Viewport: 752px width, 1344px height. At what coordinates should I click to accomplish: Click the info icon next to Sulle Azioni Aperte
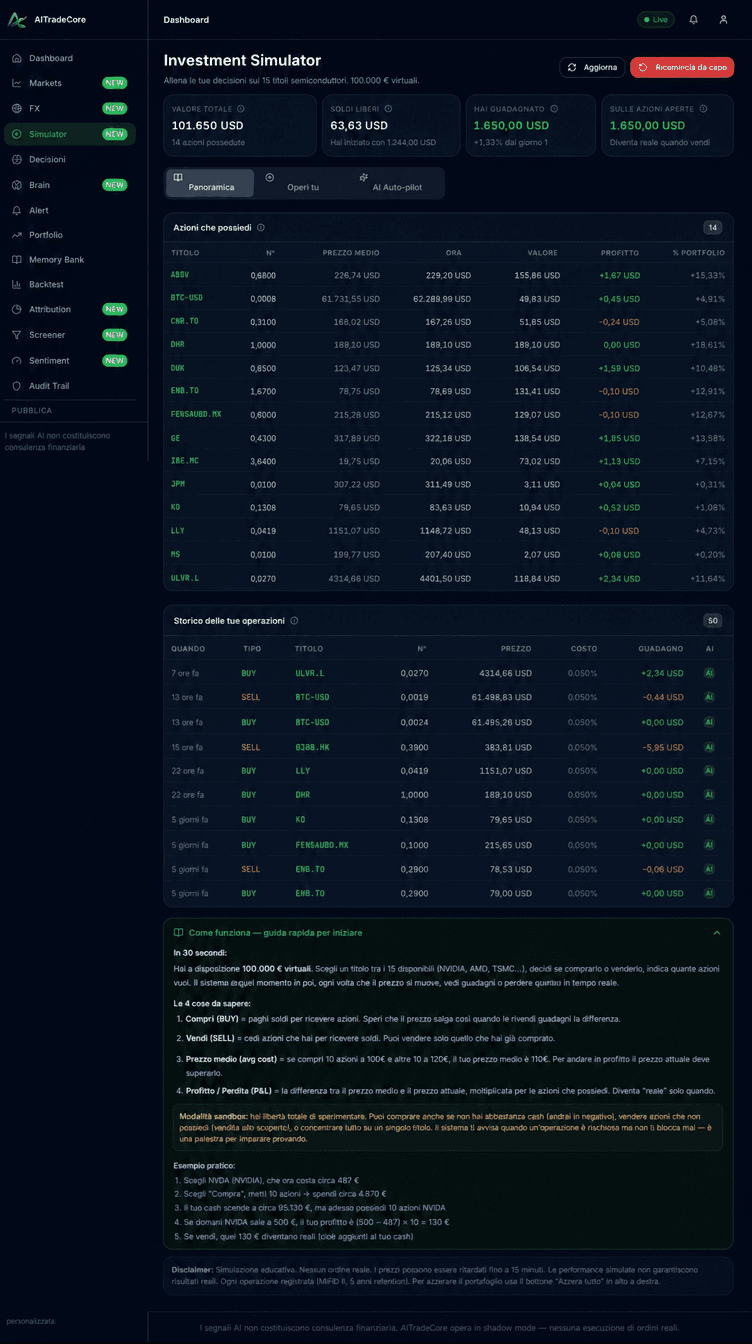703,108
